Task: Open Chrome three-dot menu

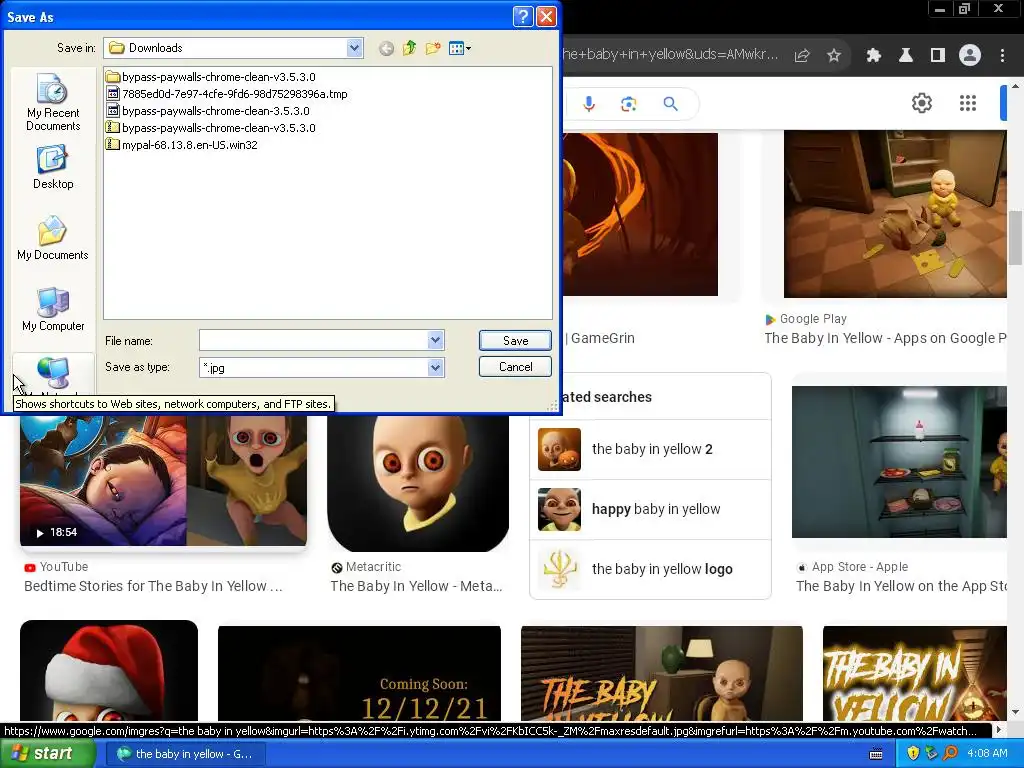Action: 1002,56
